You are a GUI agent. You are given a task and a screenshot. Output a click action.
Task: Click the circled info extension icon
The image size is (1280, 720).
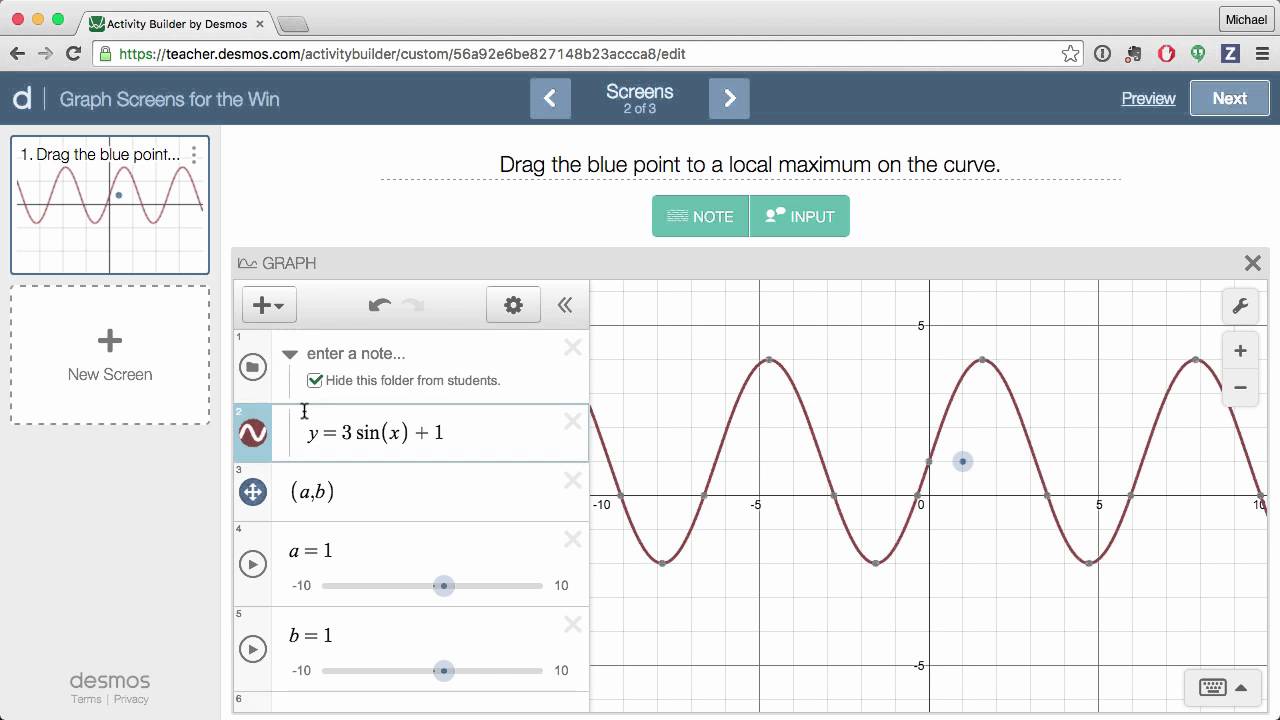[x=1102, y=54]
